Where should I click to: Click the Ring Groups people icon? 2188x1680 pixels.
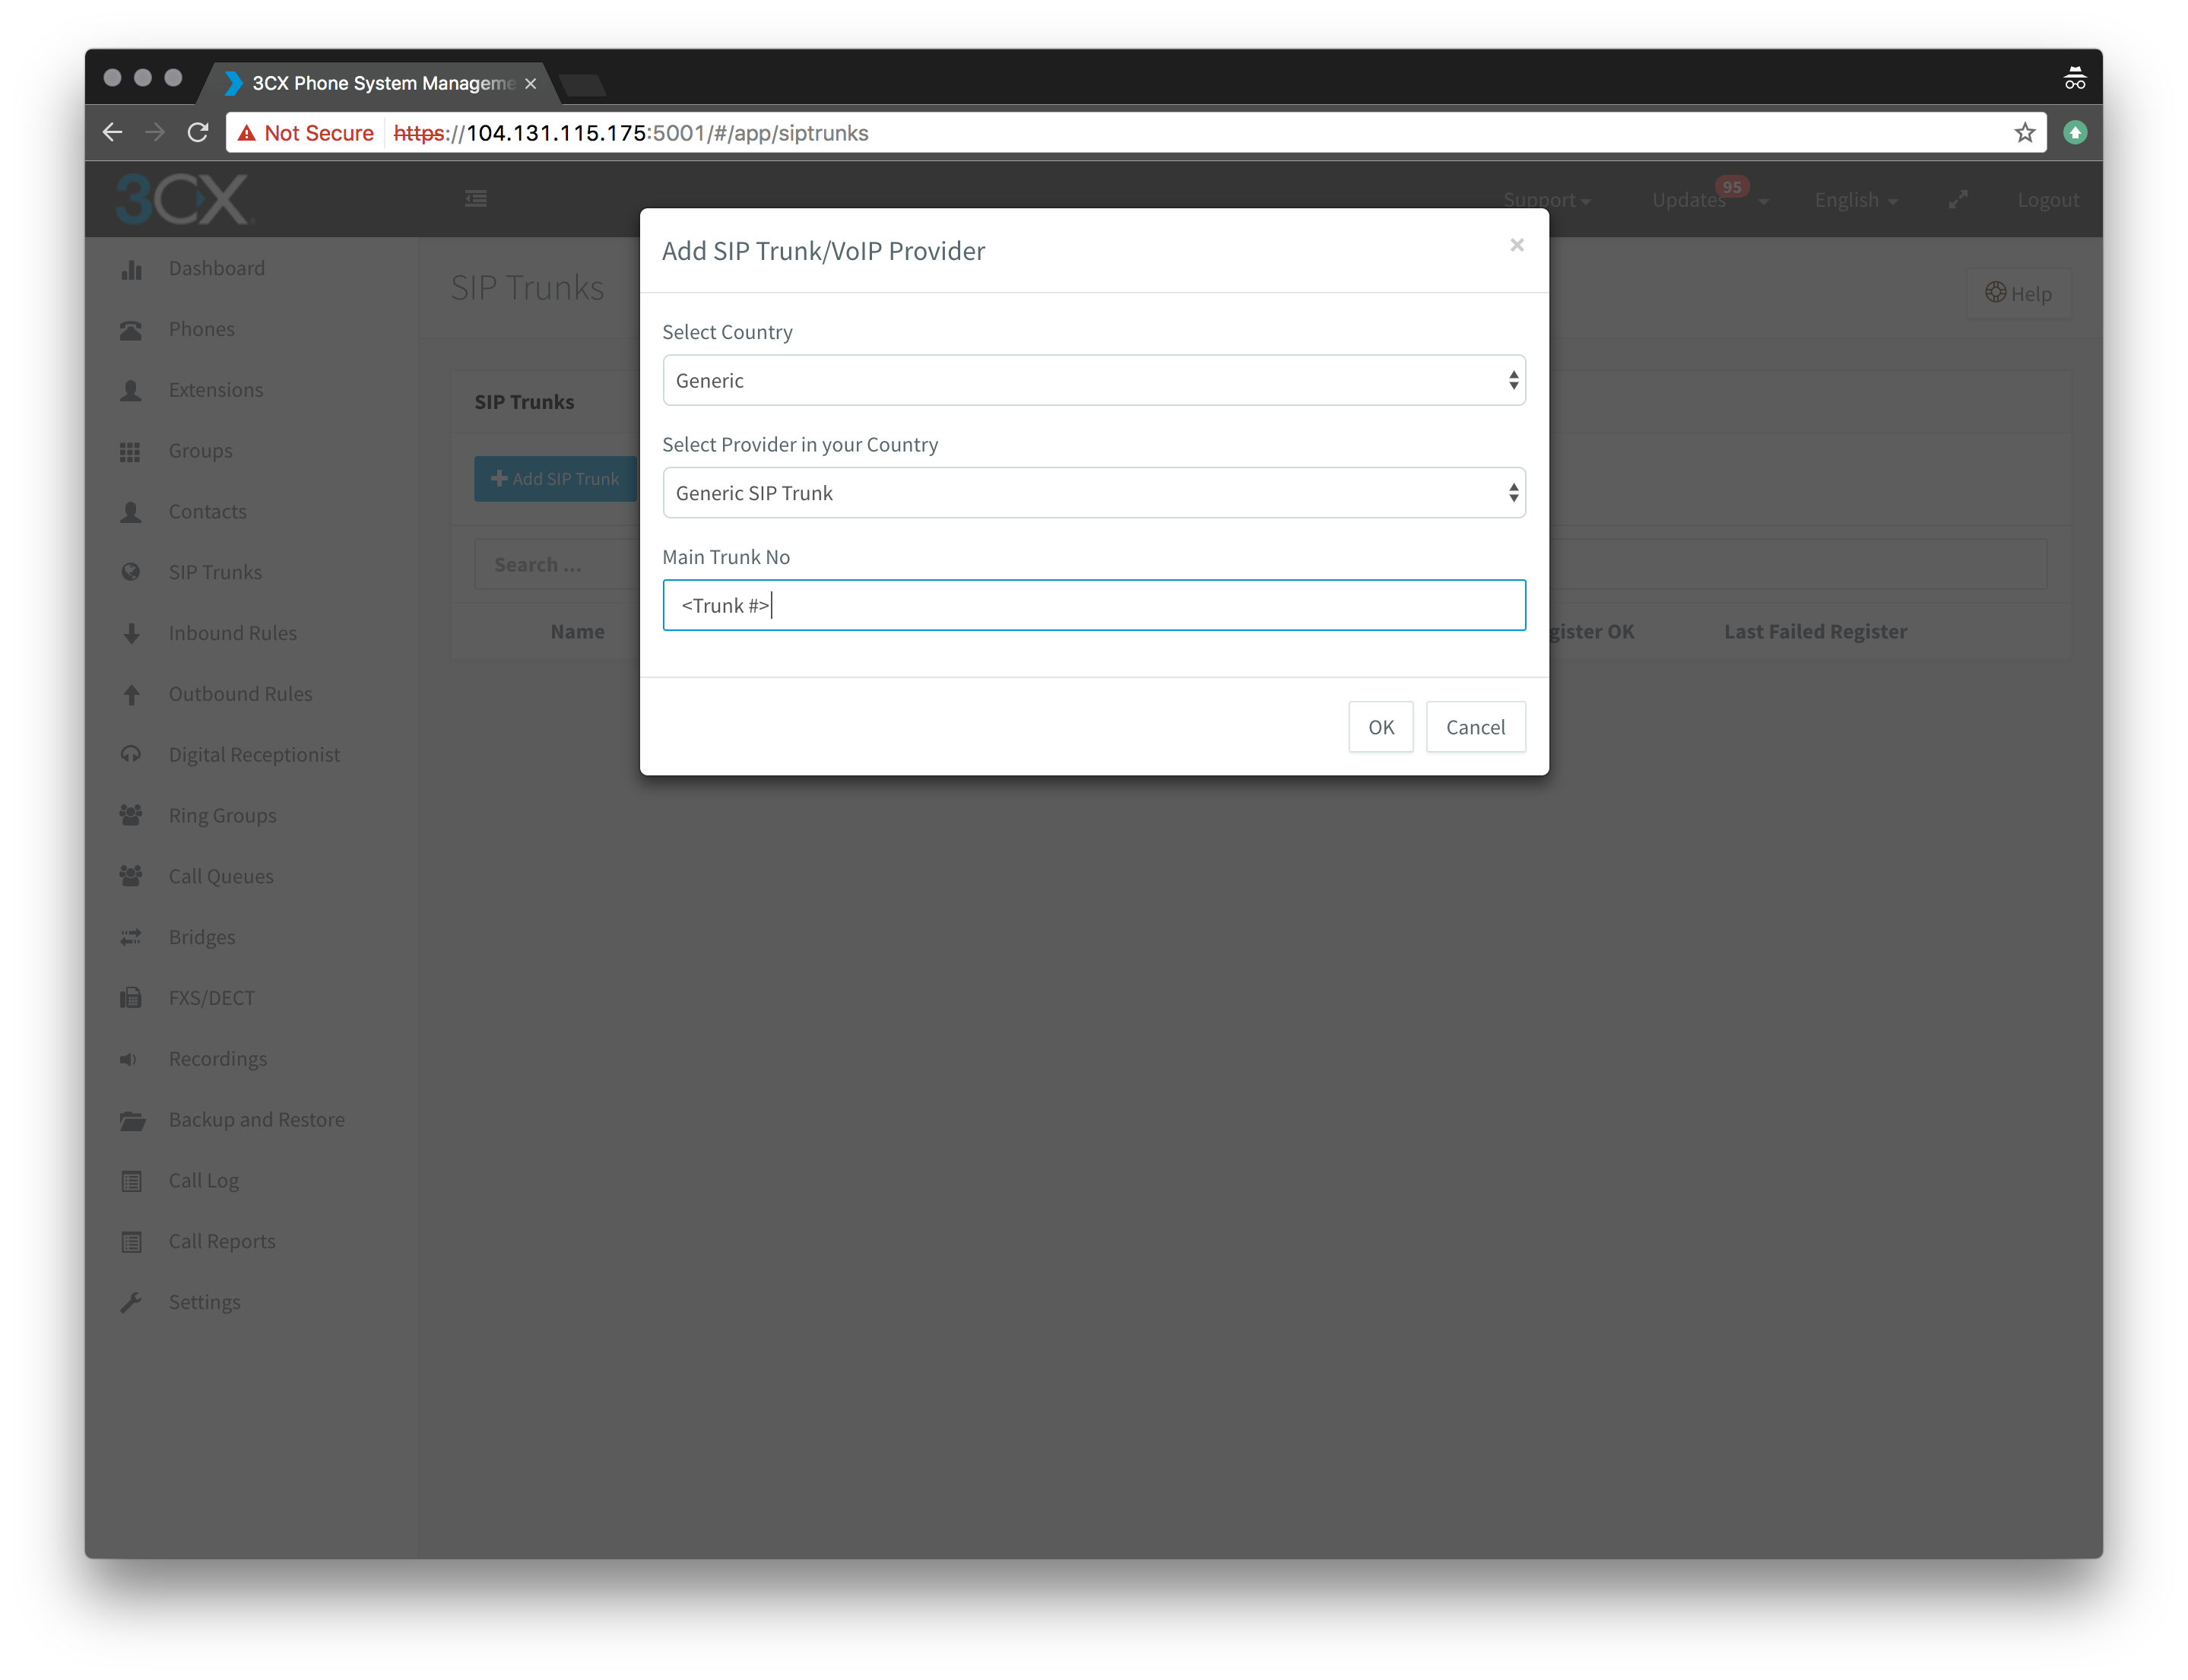[x=131, y=816]
